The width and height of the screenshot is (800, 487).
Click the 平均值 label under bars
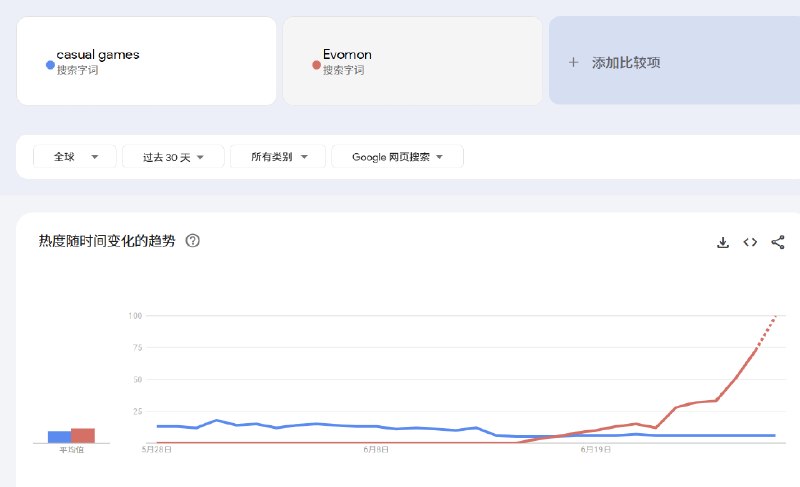pyautogui.click(x=71, y=450)
